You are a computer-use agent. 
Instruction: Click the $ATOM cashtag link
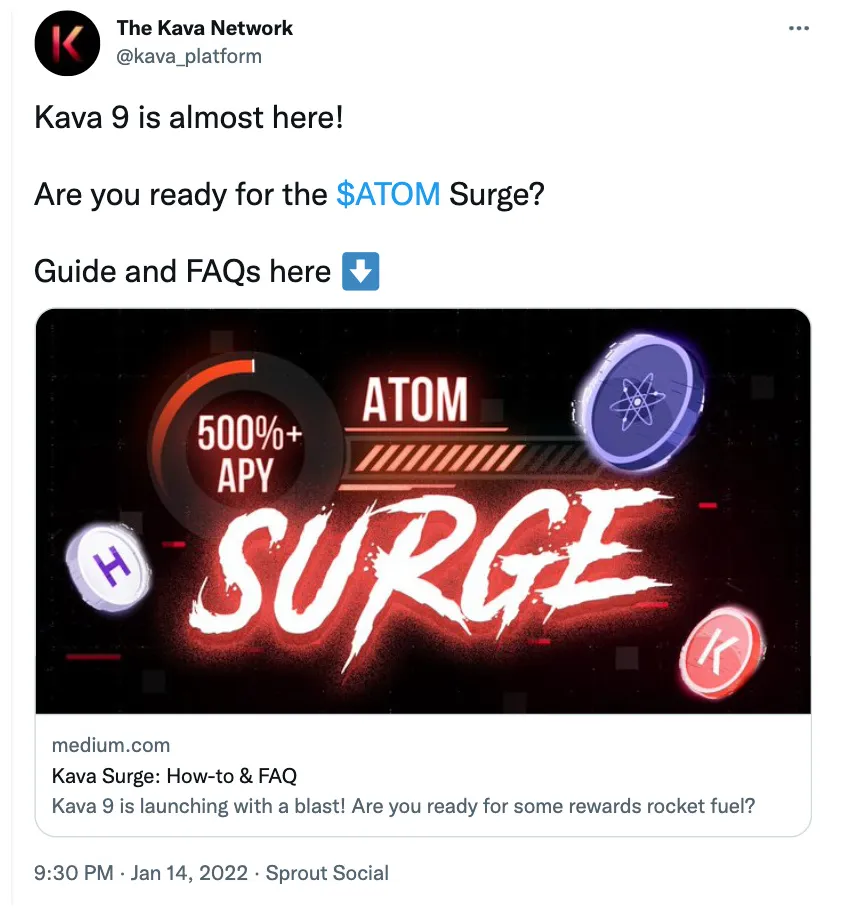388,193
